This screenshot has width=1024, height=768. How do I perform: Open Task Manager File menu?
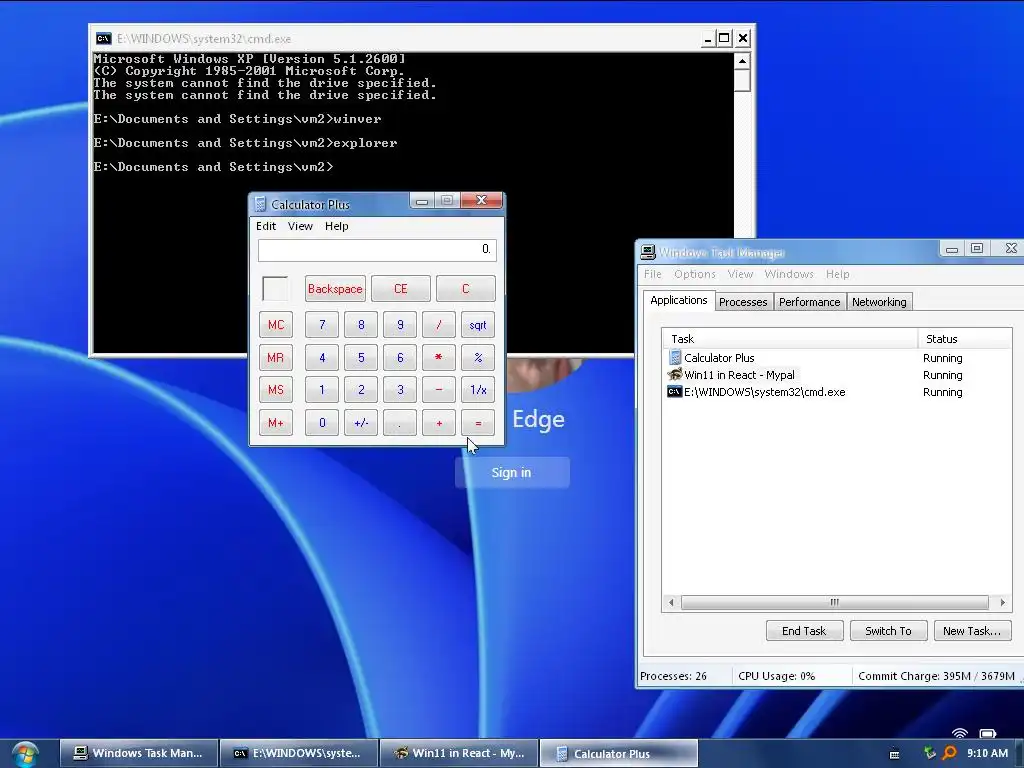(x=652, y=274)
